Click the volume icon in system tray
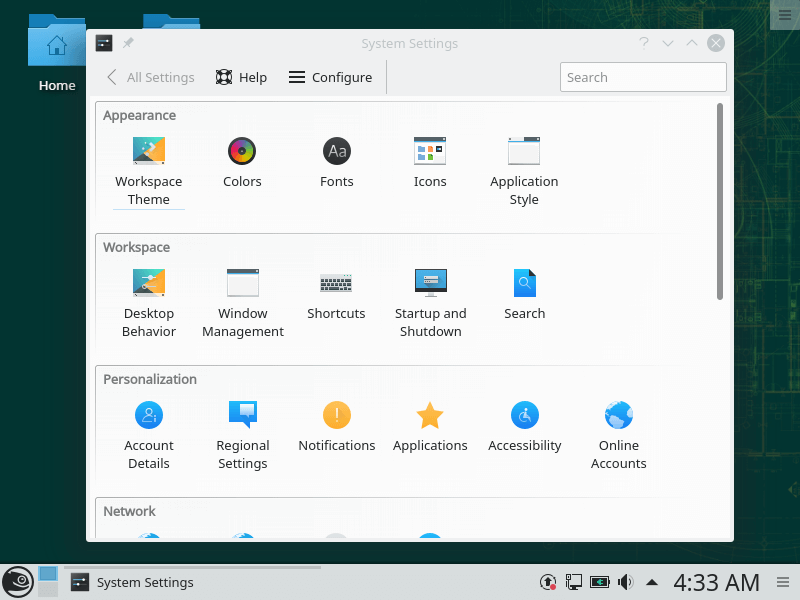Image resolution: width=800 pixels, height=600 pixels. pyautogui.click(x=626, y=582)
